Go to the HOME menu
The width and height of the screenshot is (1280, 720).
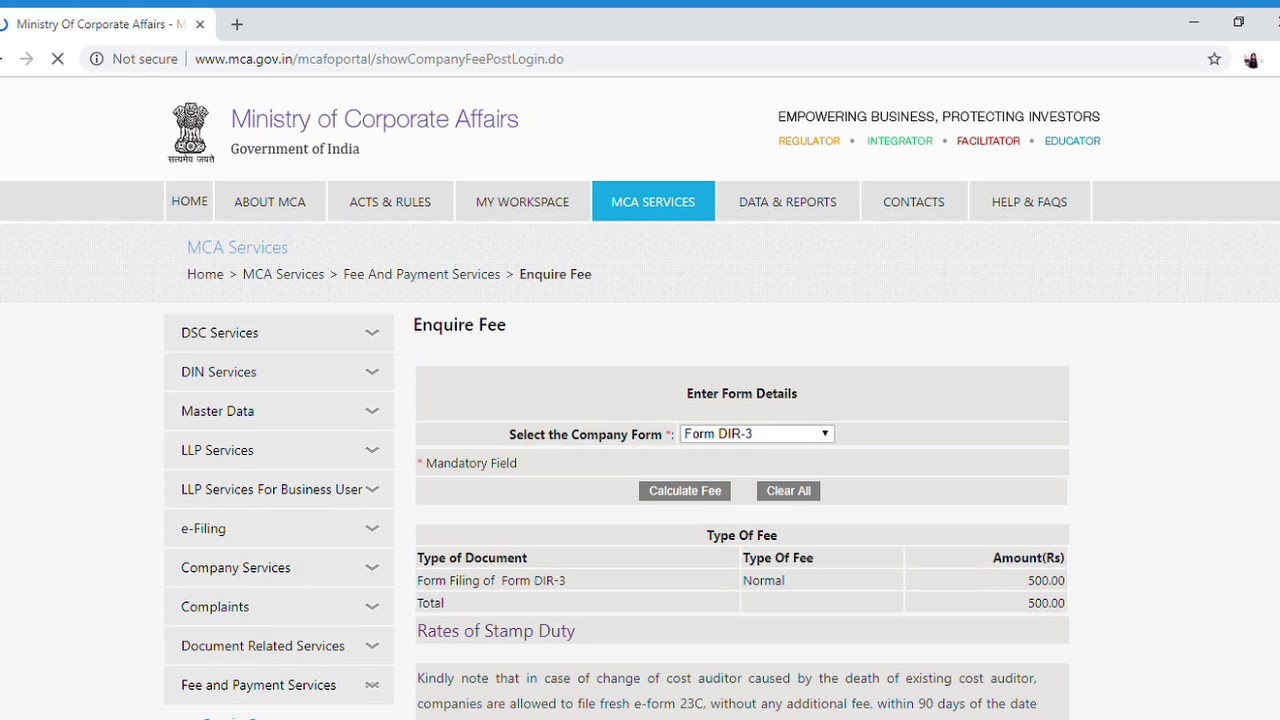(189, 201)
